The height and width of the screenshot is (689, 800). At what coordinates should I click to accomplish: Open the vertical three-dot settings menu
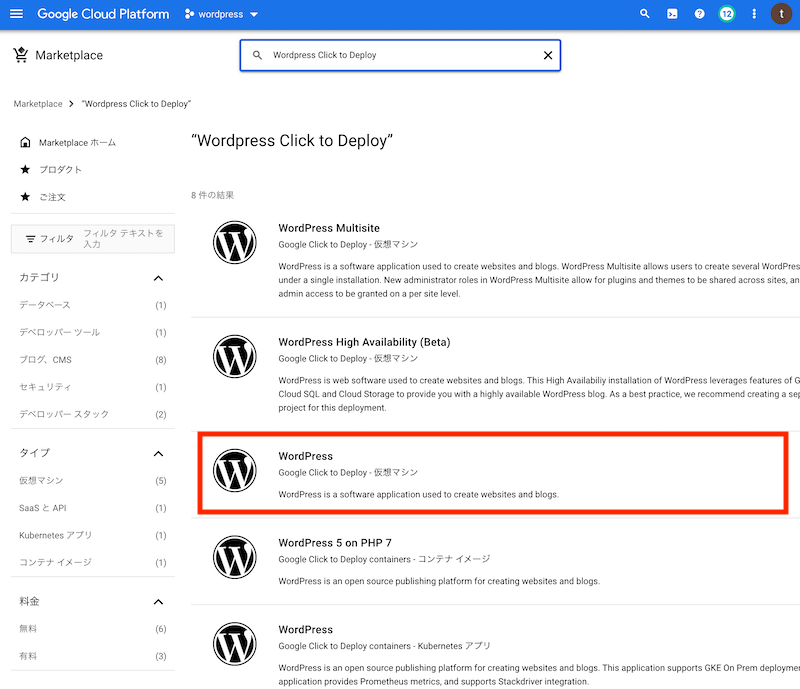754,14
